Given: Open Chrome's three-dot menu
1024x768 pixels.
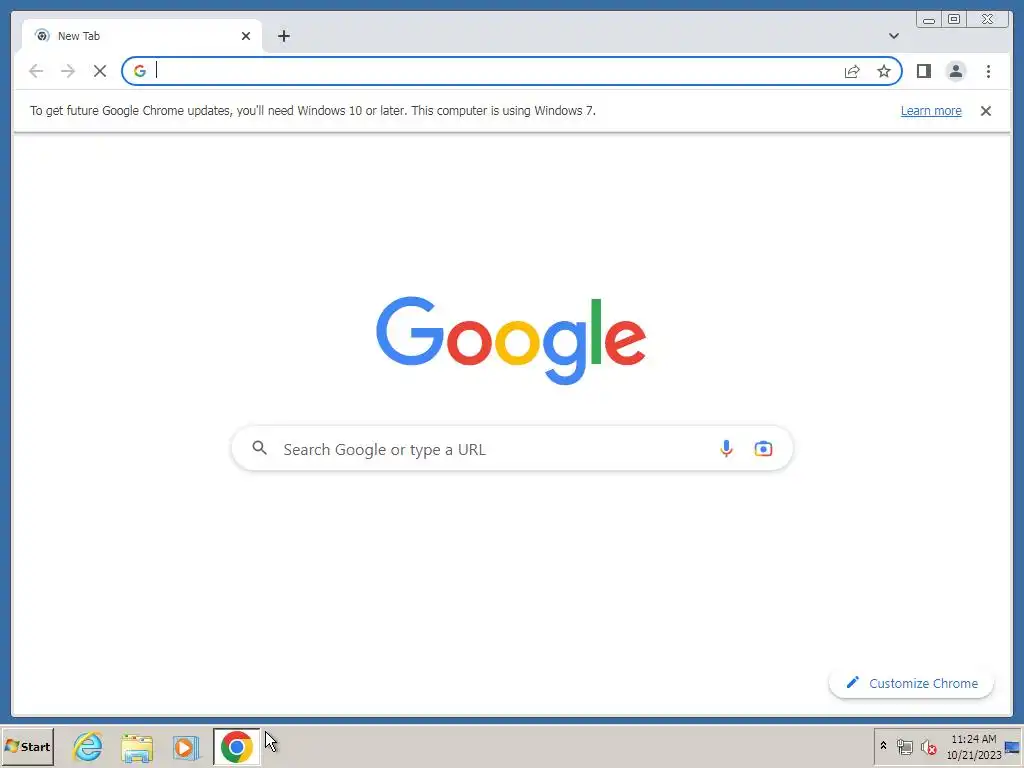Looking at the screenshot, I should point(988,71).
